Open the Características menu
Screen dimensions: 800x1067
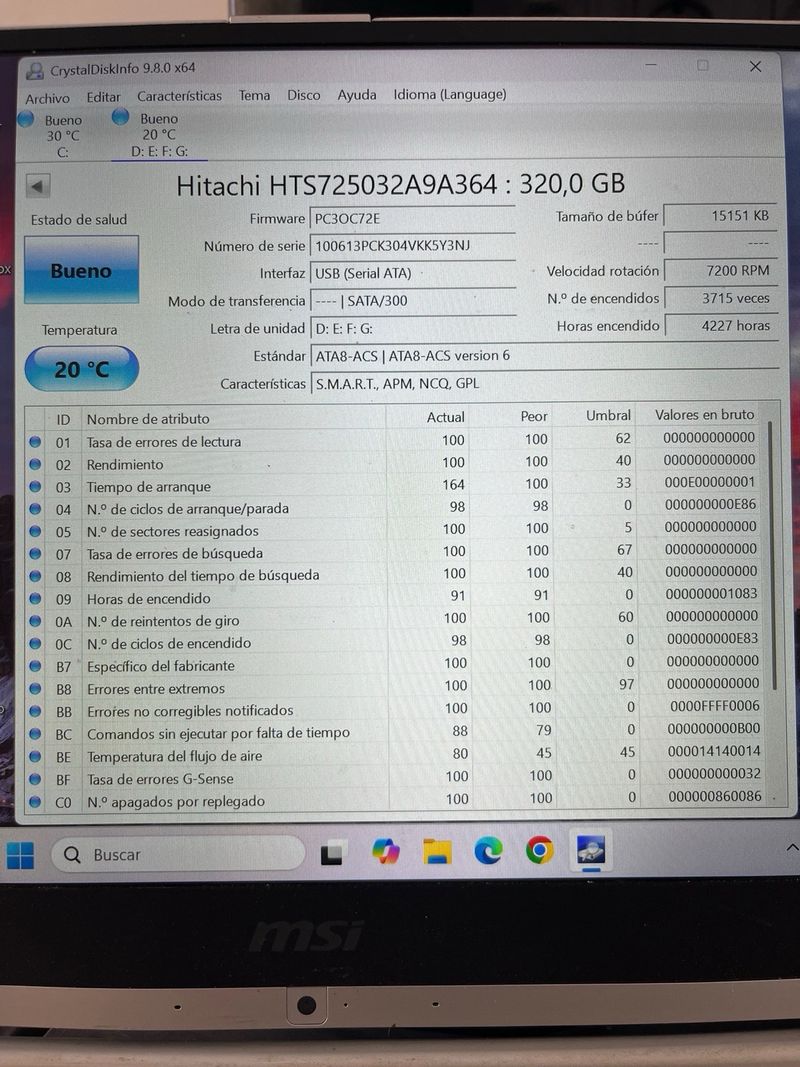click(179, 96)
